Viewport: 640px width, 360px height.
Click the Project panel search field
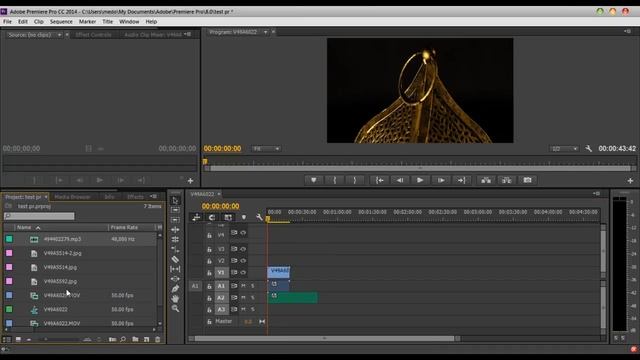[39, 216]
